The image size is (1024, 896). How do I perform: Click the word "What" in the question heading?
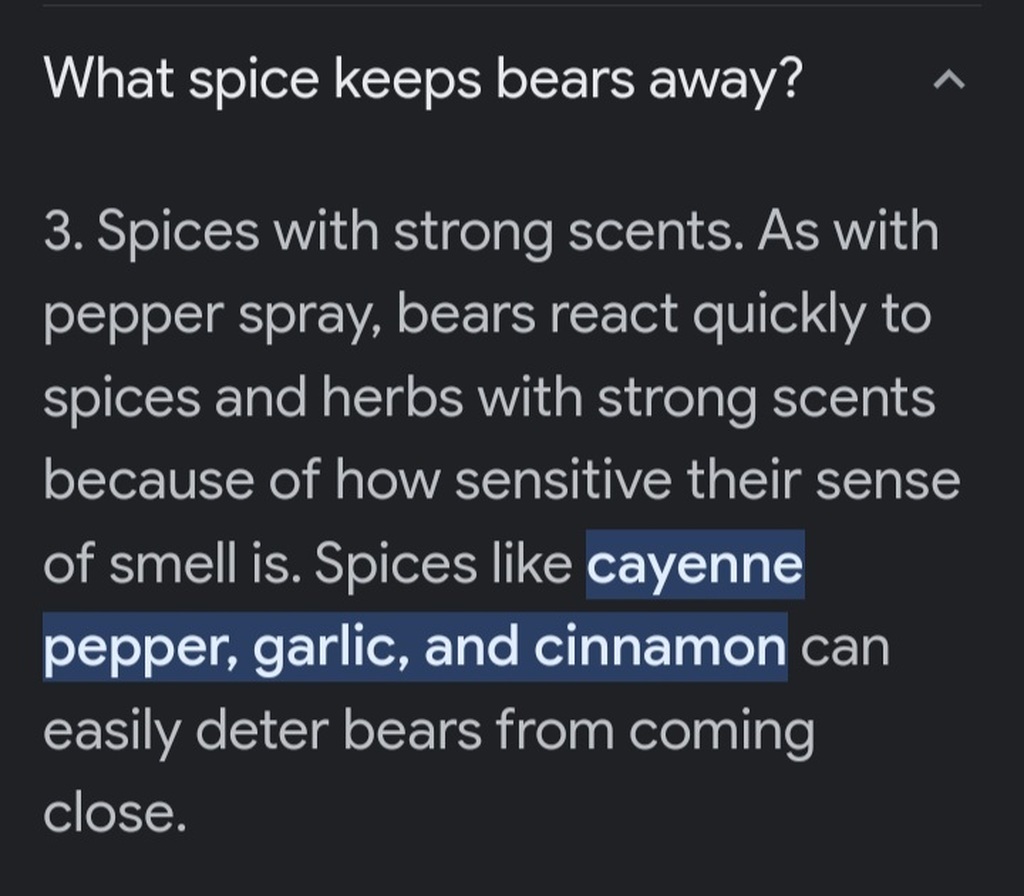click(108, 78)
